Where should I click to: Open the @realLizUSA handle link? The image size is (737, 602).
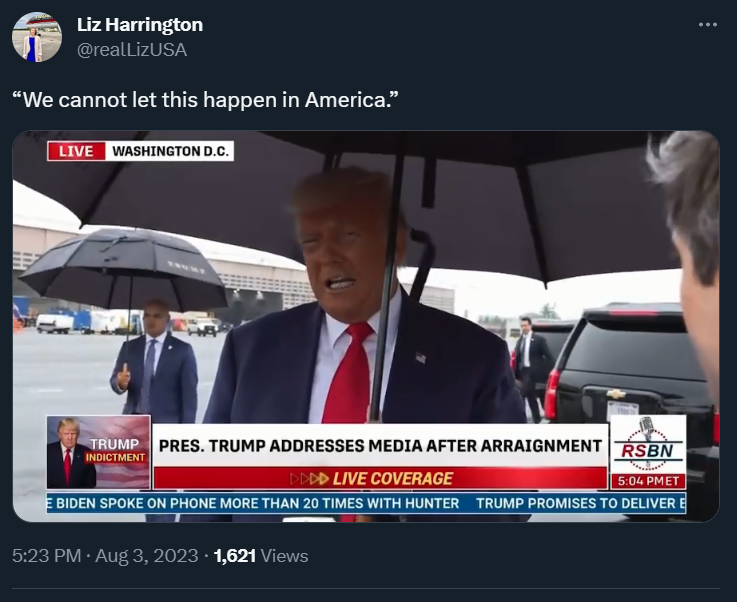pos(132,50)
